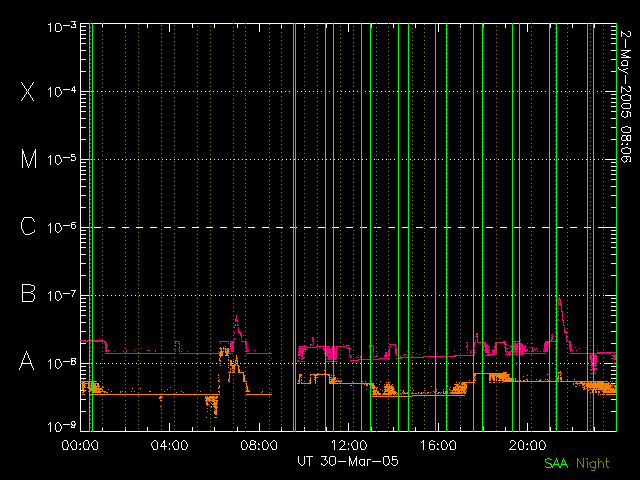Click the pink curve peak near 07:00
This screenshot has height=480, width=640.
tap(236, 317)
